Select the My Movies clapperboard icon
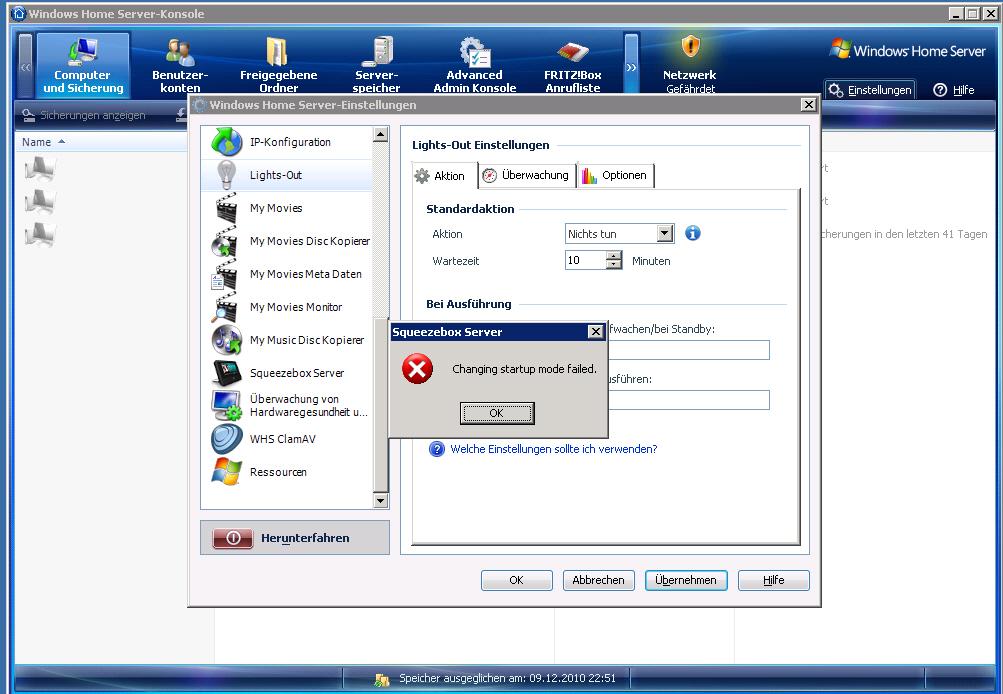This screenshot has height=694, width=1003. 227,208
